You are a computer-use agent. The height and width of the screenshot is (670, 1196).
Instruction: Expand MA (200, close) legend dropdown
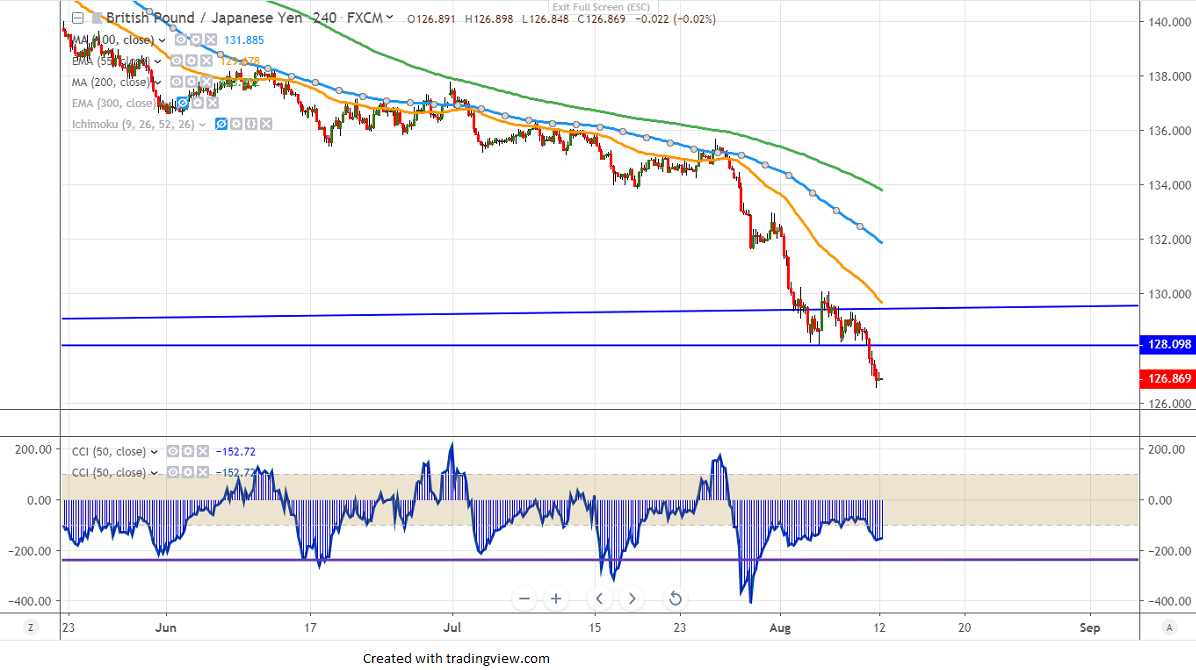pyautogui.click(x=158, y=82)
